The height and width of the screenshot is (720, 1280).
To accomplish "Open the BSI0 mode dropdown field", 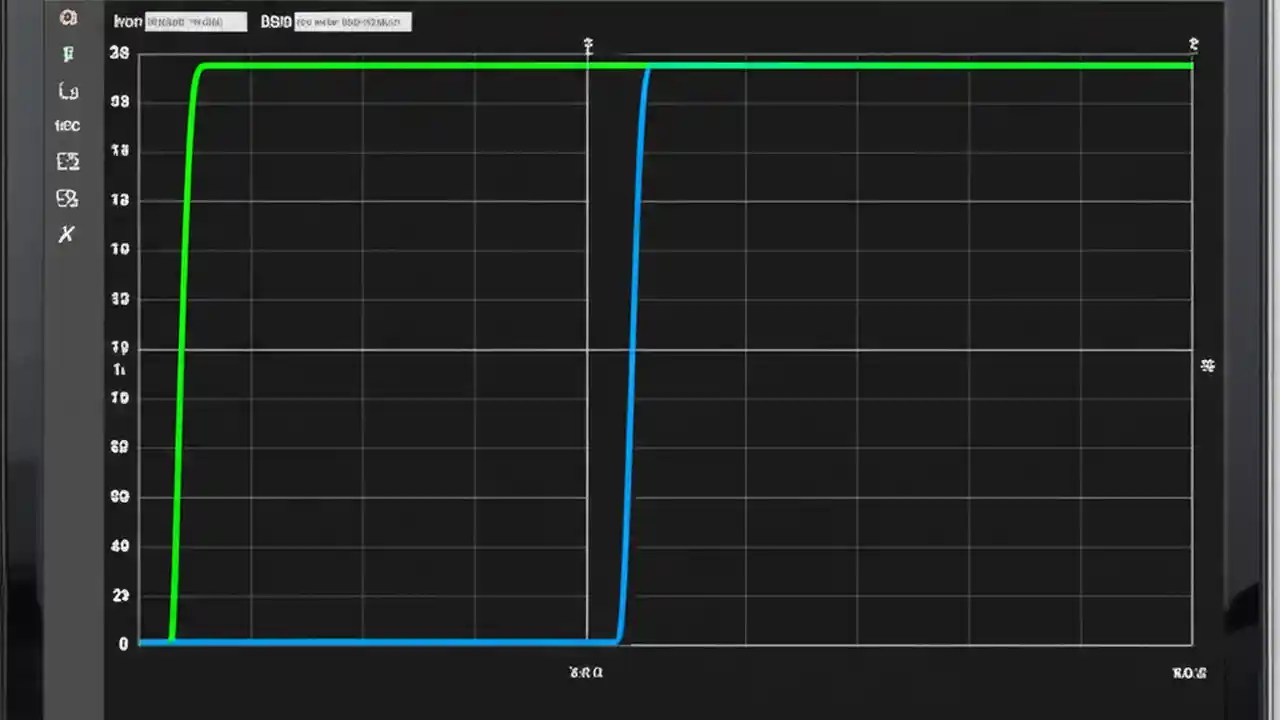I will pyautogui.click(x=352, y=21).
